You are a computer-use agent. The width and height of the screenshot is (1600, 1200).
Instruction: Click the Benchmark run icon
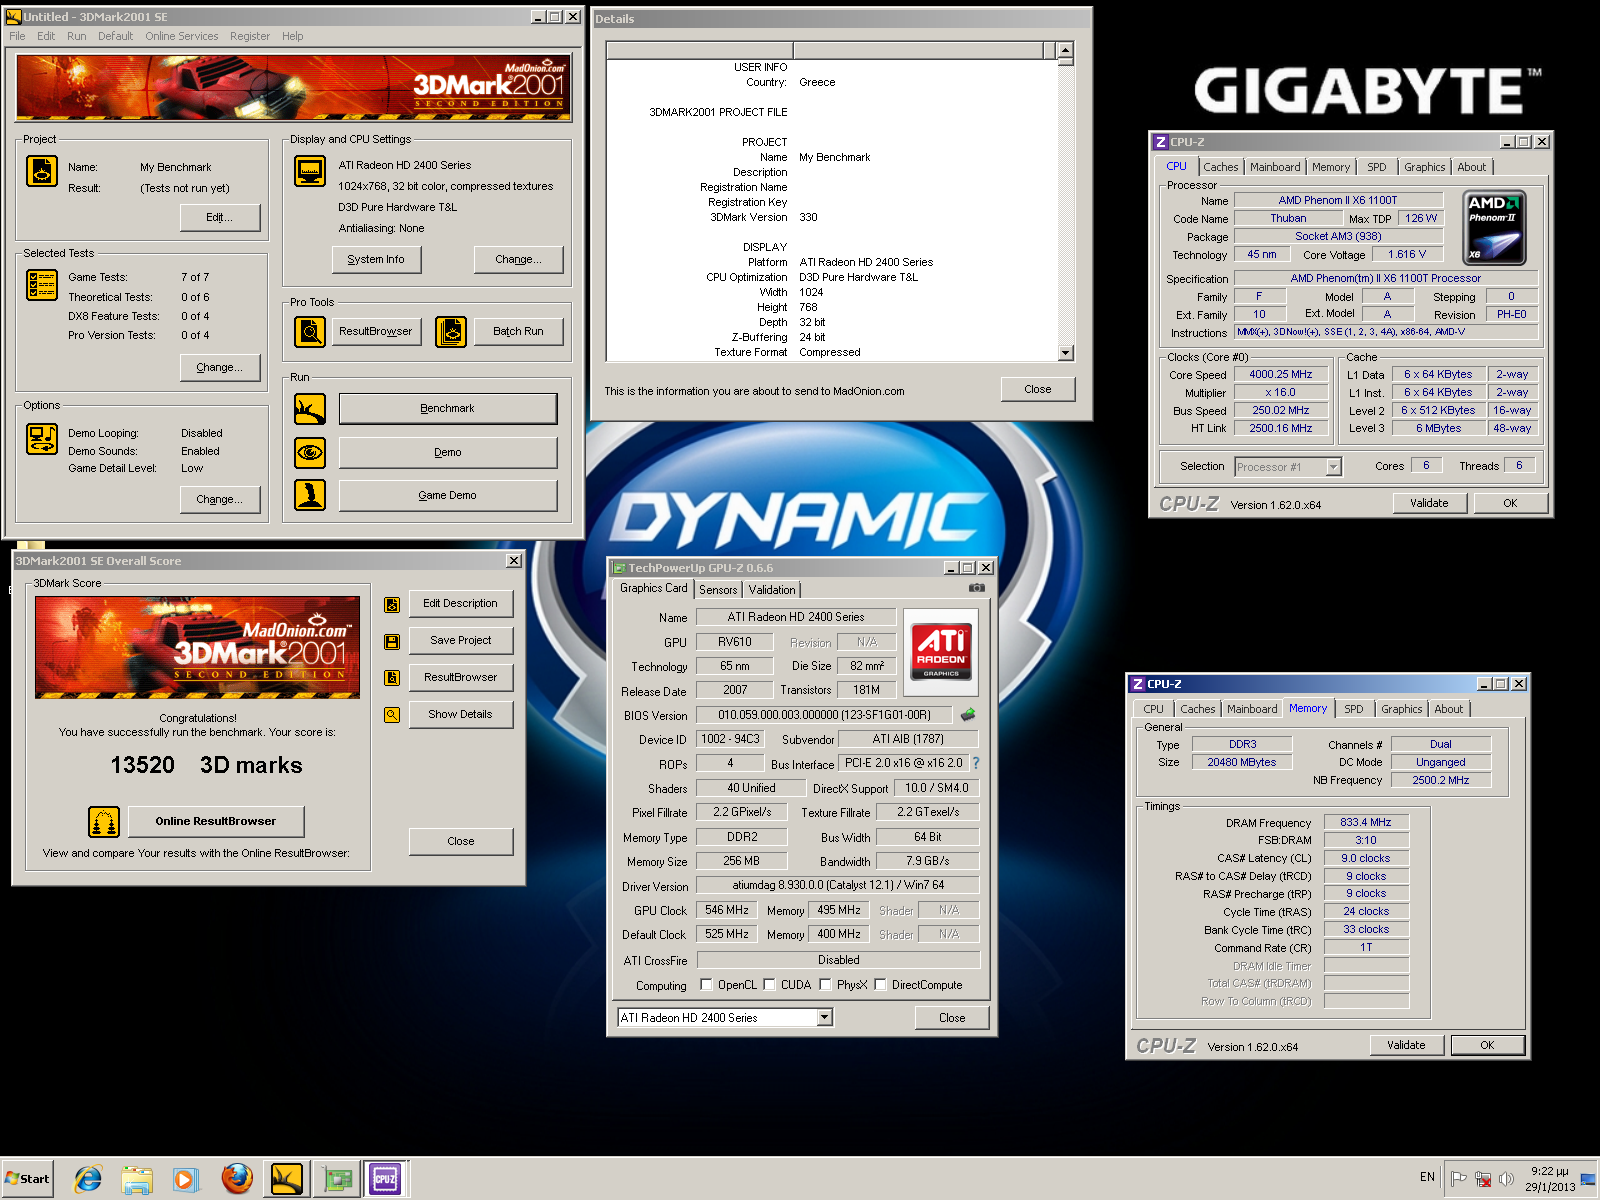(x=310, y=409)
